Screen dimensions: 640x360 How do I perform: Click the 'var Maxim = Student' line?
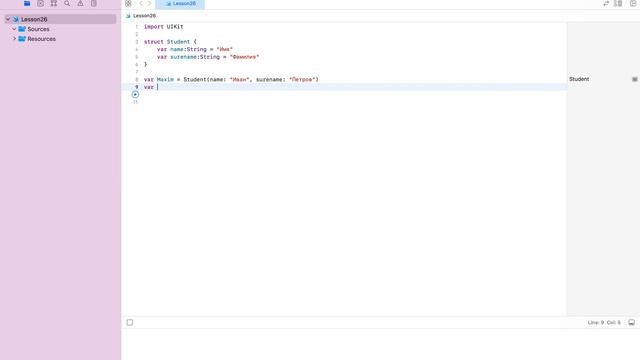[x=231, y=79]
